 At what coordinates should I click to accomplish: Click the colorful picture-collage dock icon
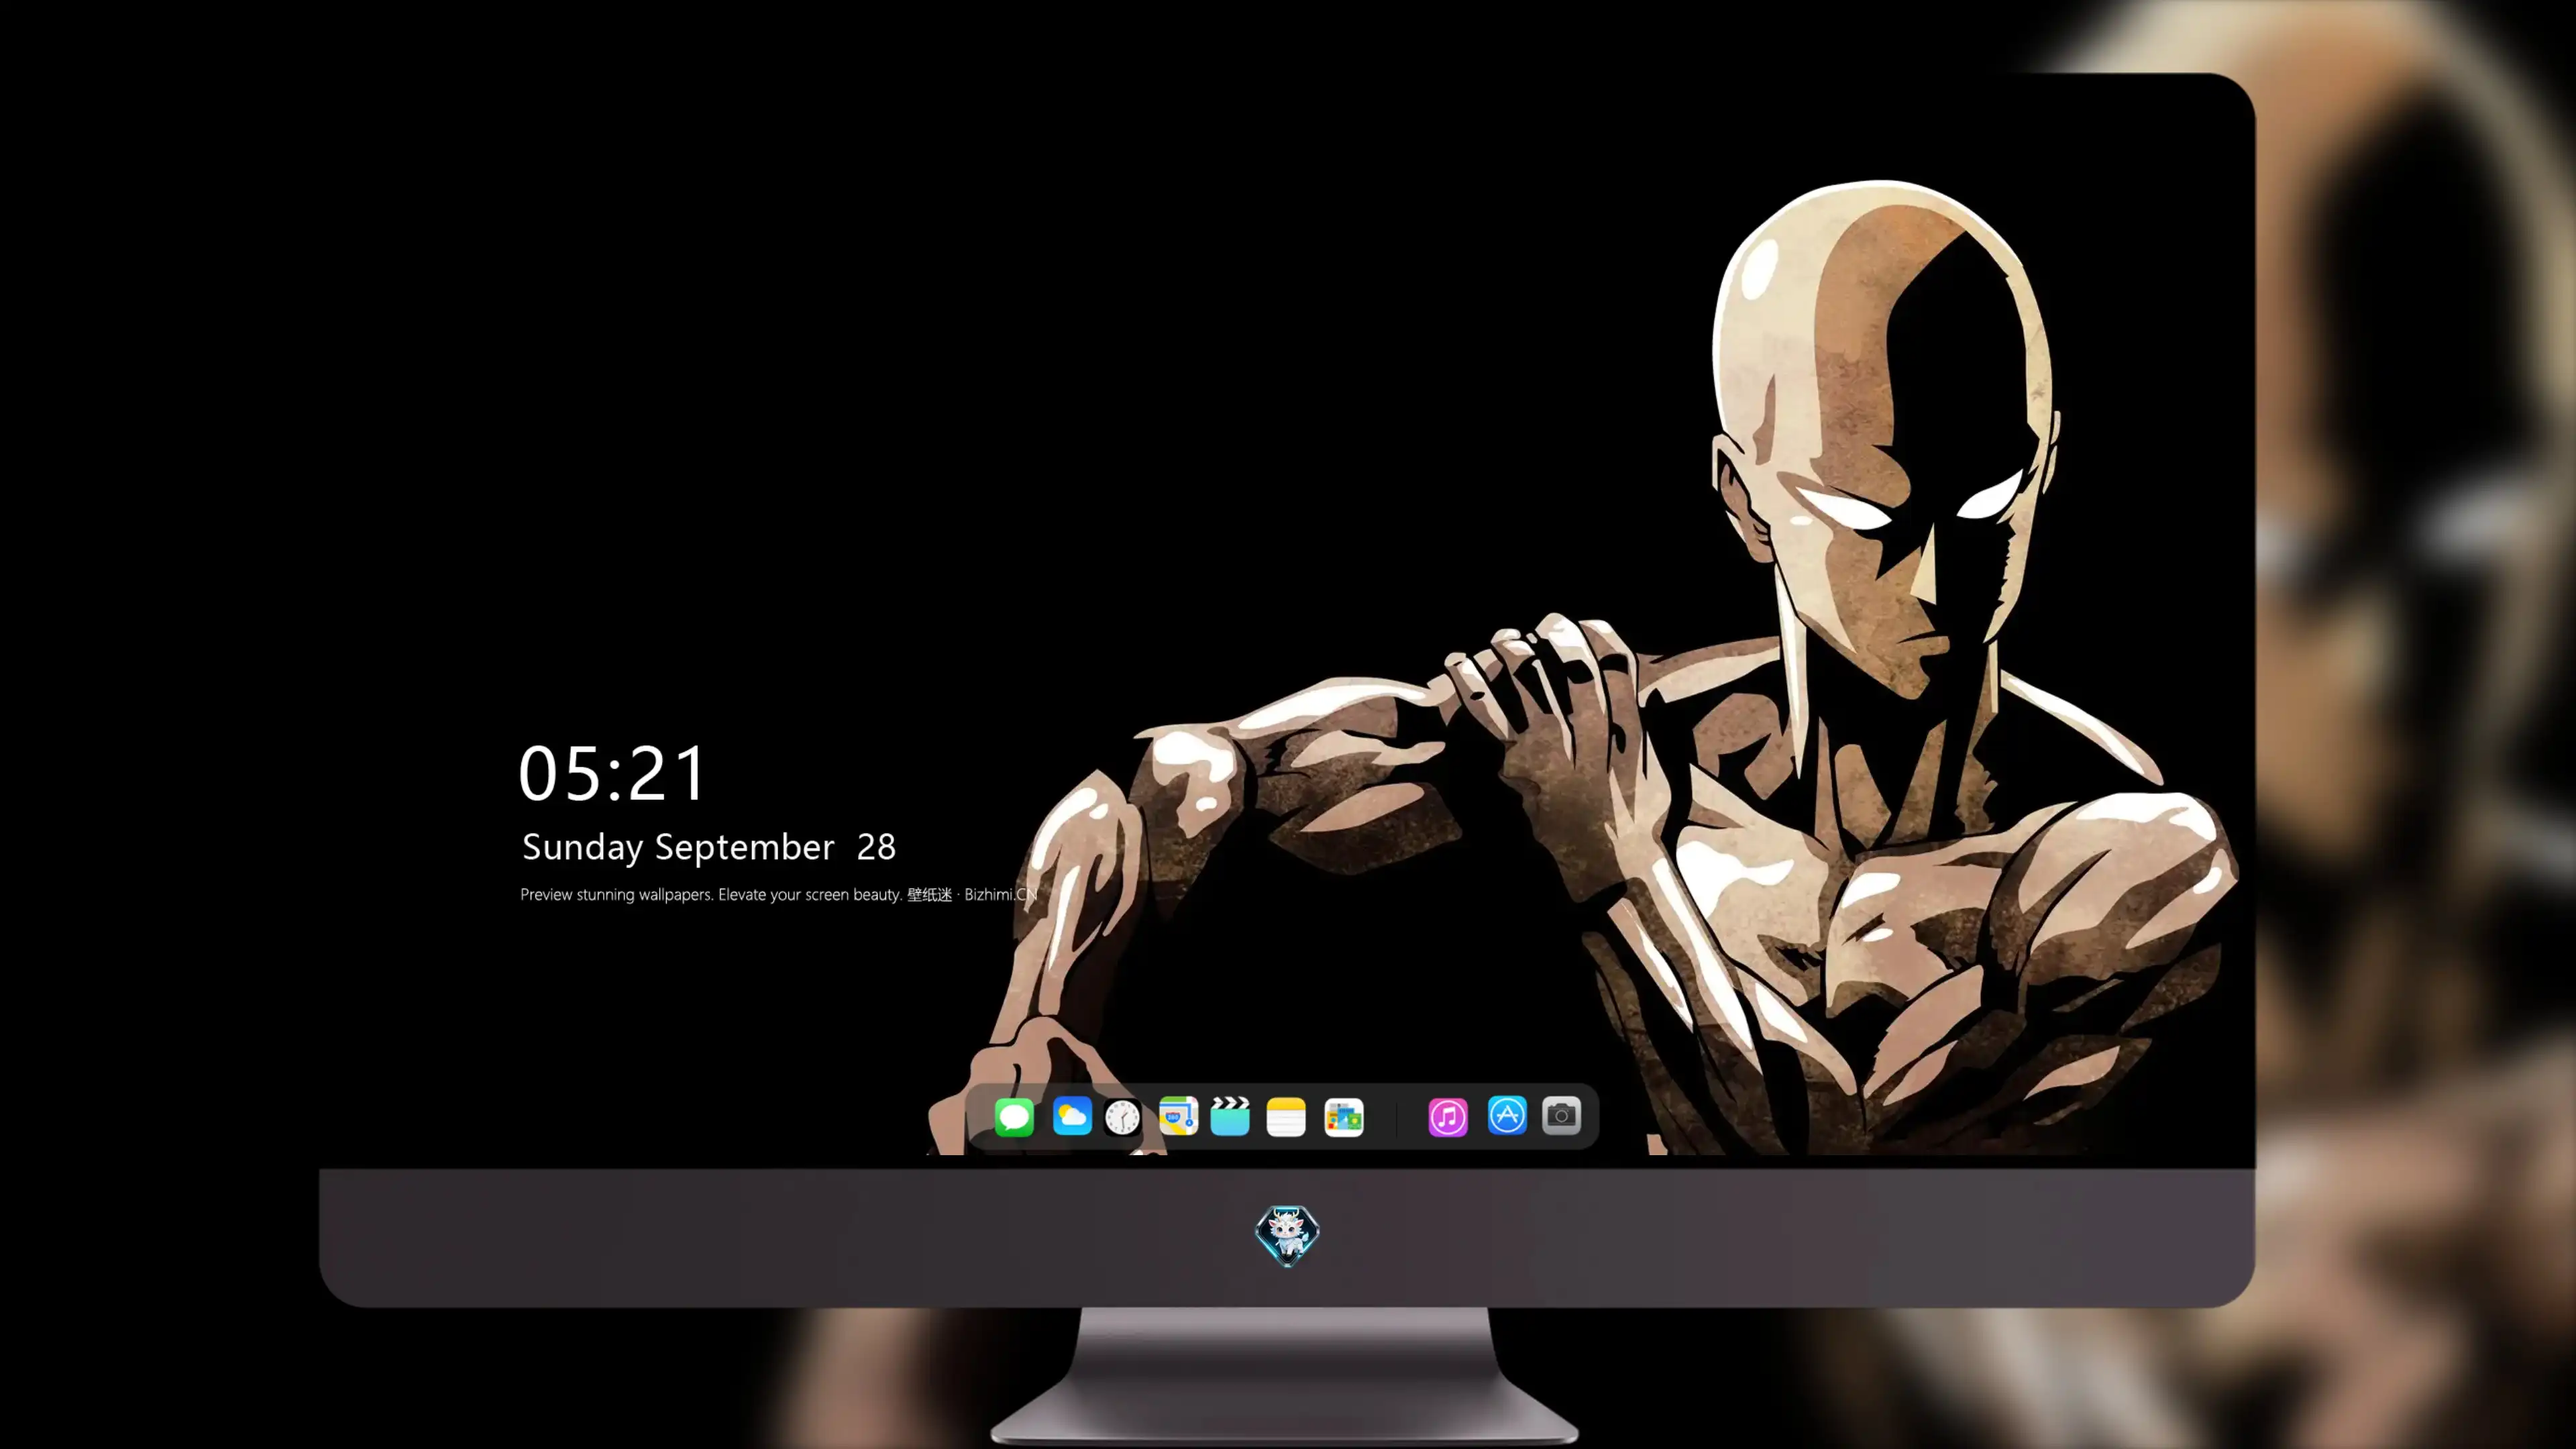pyautogui.click(x=1344, y=1117)
